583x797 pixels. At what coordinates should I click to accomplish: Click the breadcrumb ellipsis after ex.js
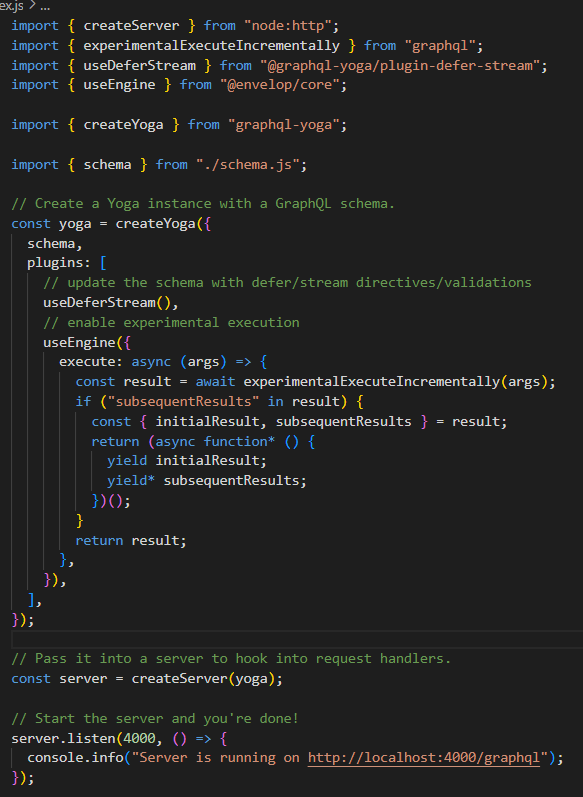45,7
